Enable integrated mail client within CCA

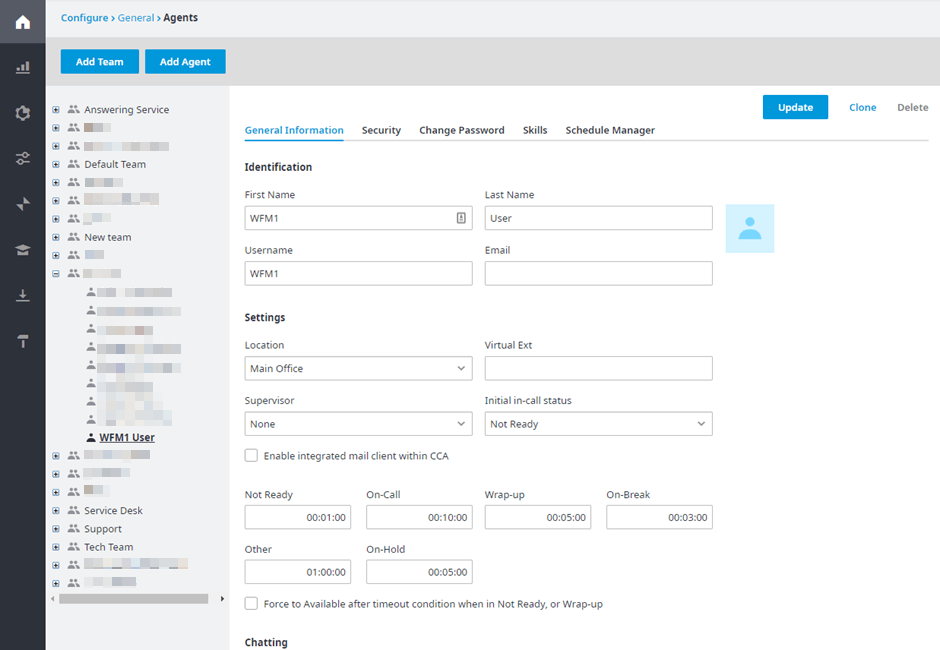coord(251,455)
